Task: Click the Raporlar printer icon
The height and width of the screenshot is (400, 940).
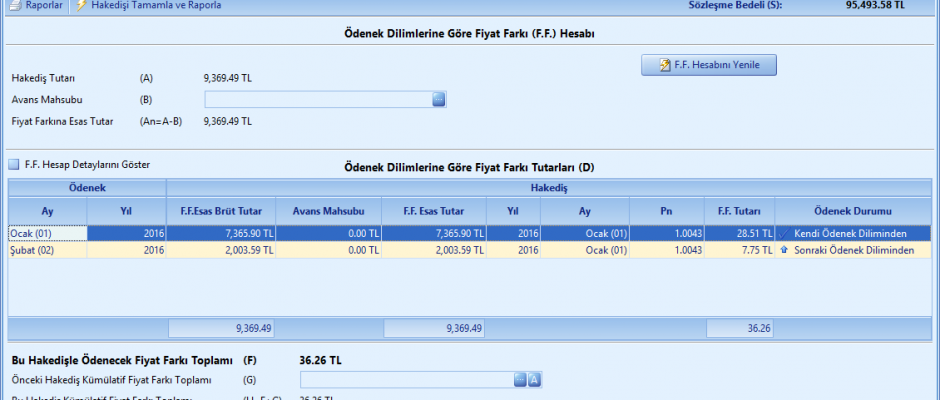Action: click(14, 5)
